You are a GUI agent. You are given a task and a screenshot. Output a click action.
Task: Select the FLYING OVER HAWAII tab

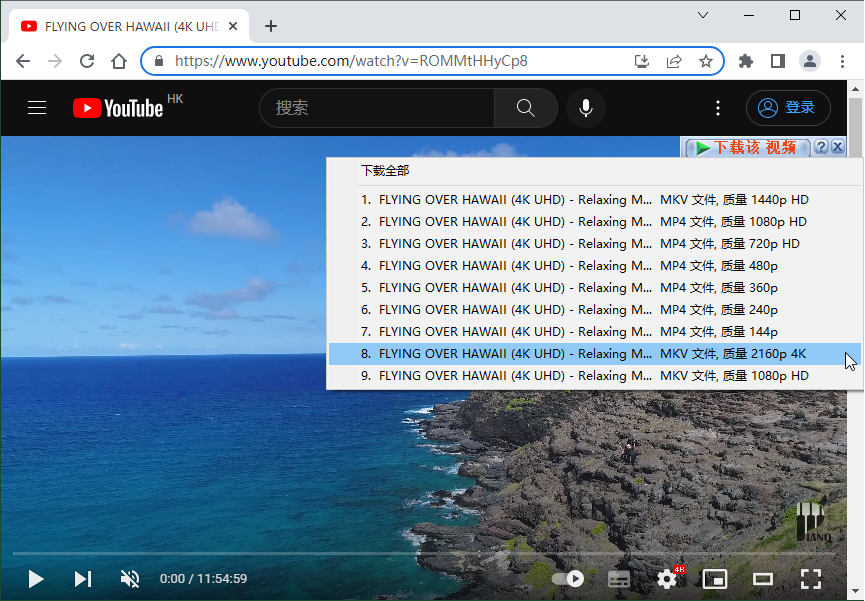point(129,26)
